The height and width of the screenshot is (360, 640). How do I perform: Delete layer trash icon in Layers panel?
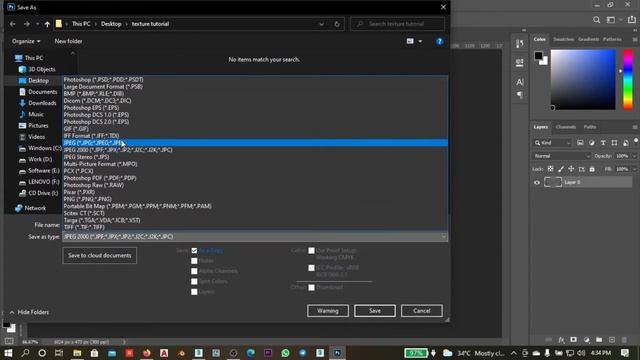coord(624,340)
